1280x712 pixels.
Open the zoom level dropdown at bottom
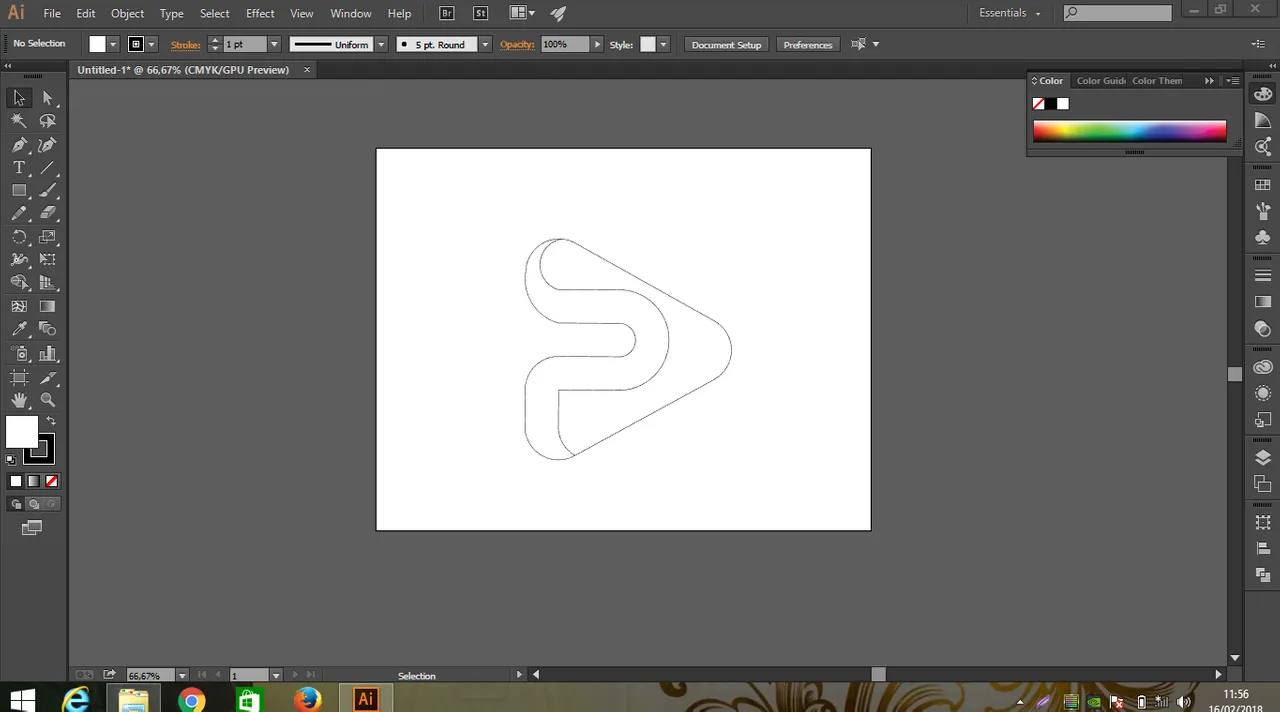(x=181, y=676)
